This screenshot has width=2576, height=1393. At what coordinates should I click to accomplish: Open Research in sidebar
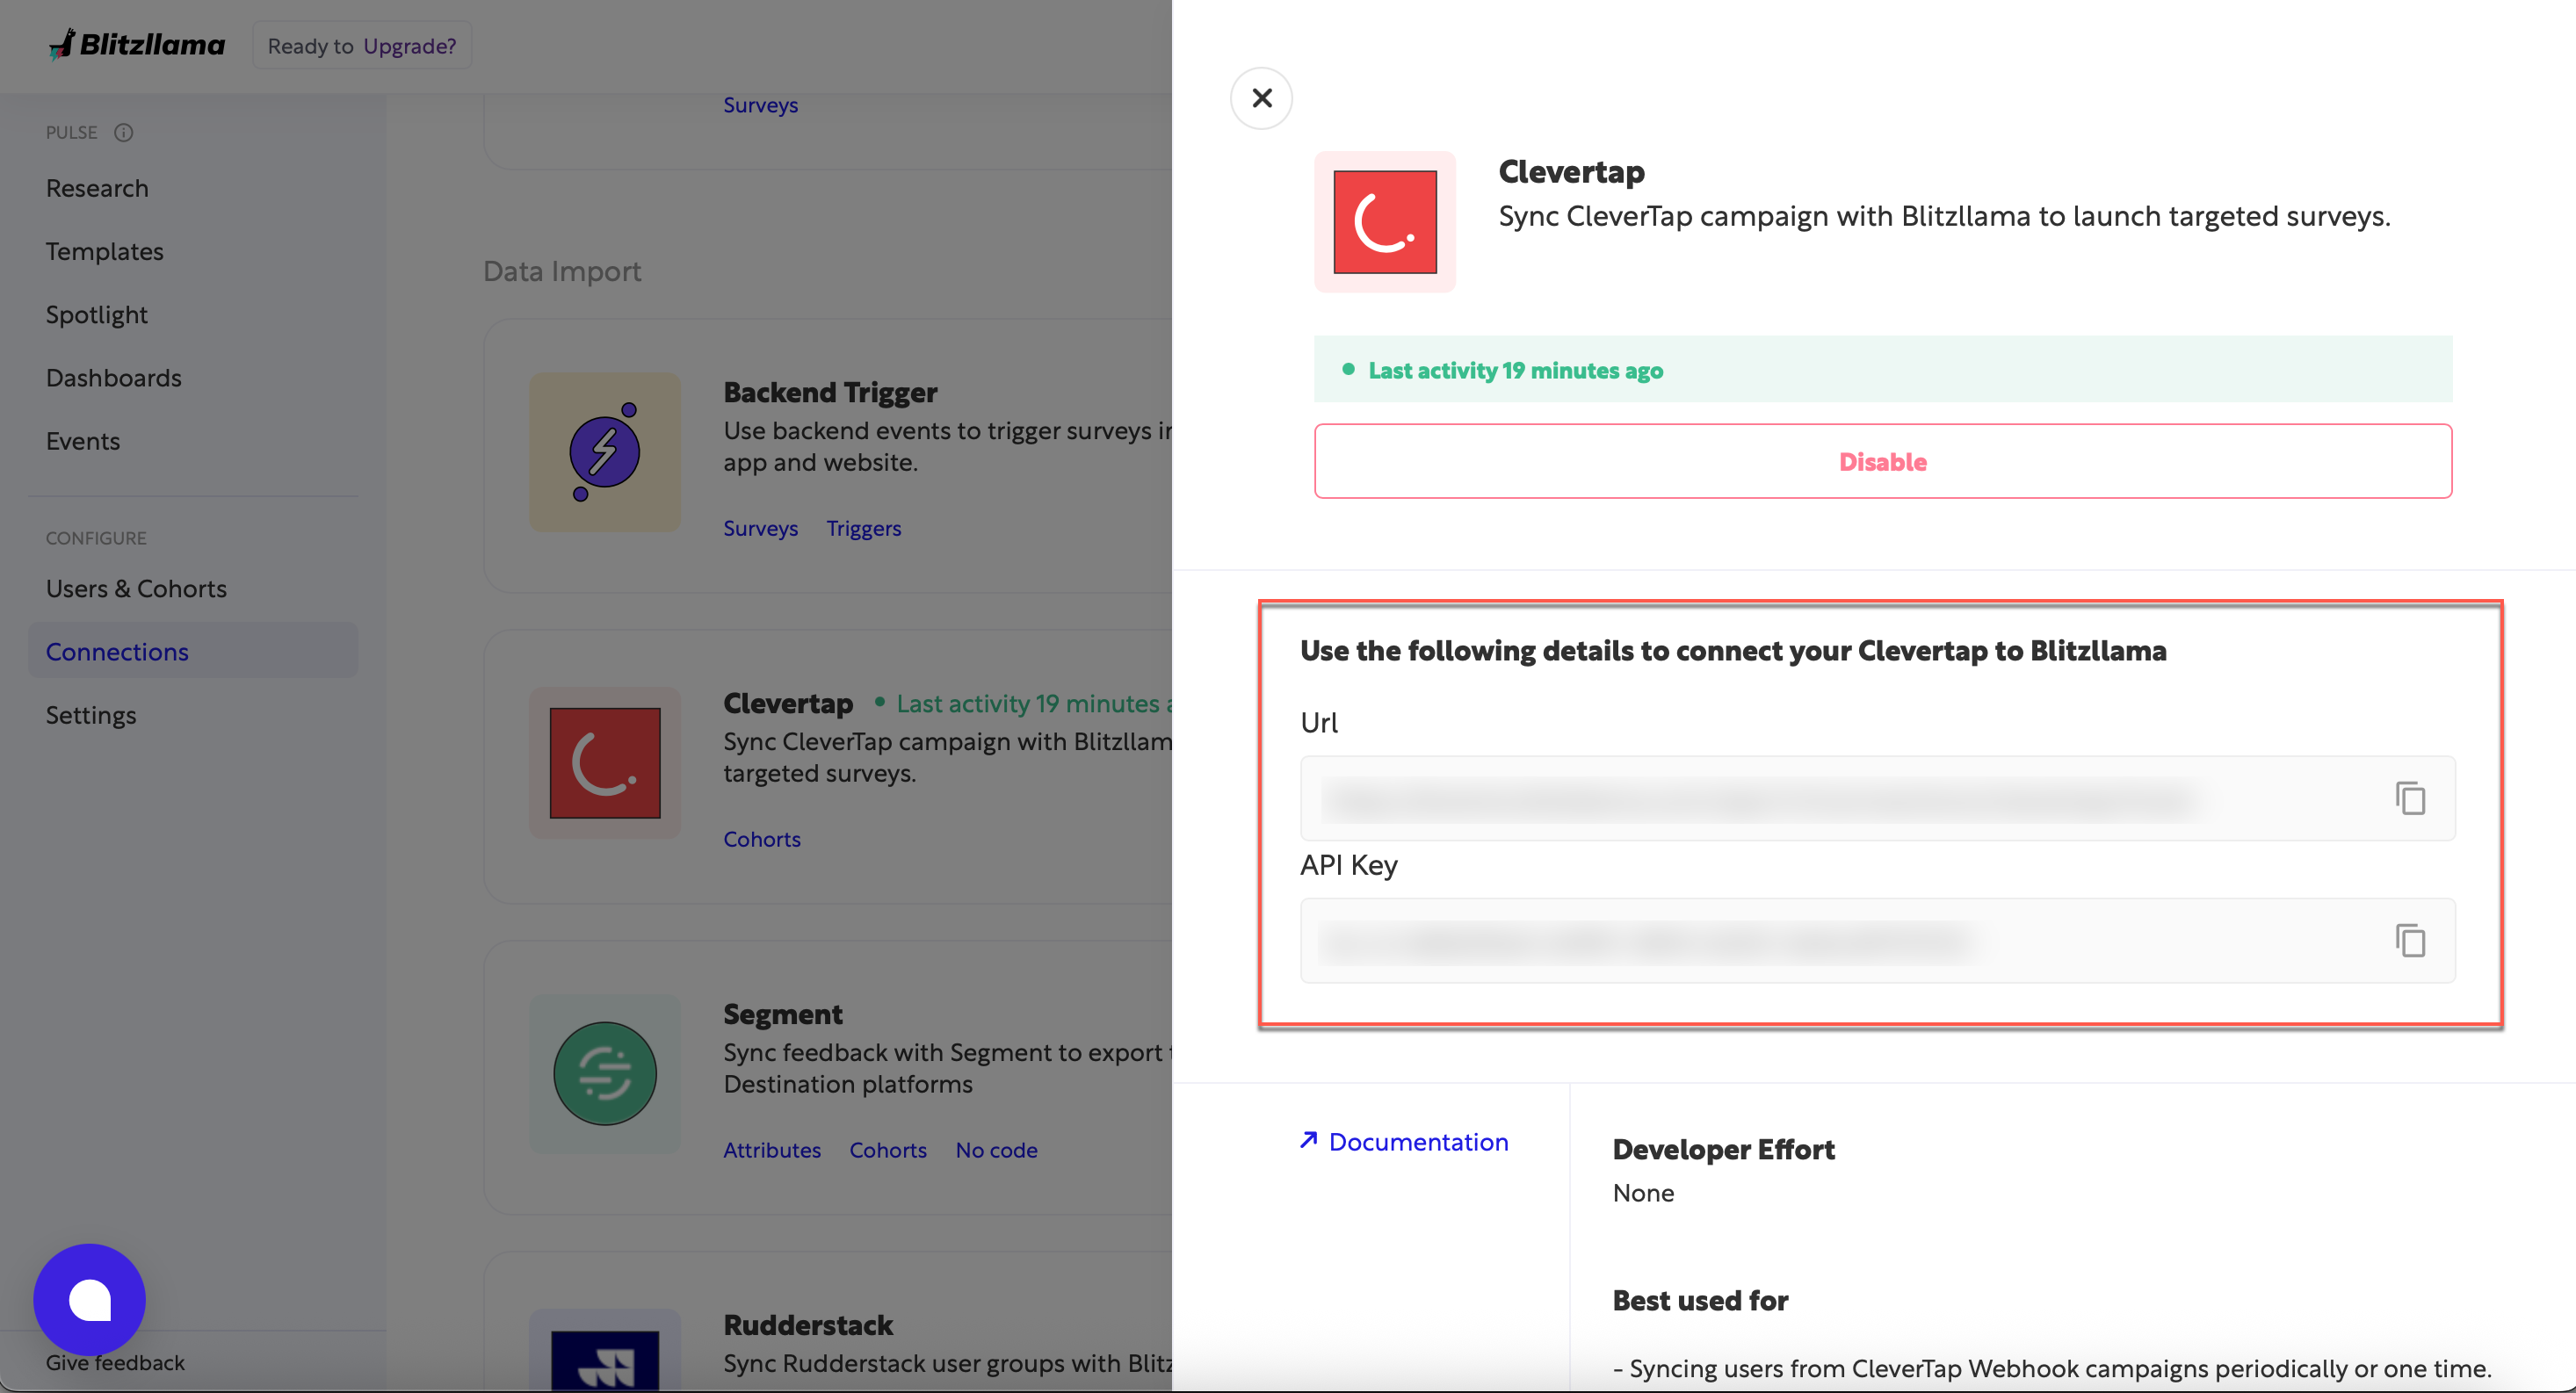pos(97,188)
